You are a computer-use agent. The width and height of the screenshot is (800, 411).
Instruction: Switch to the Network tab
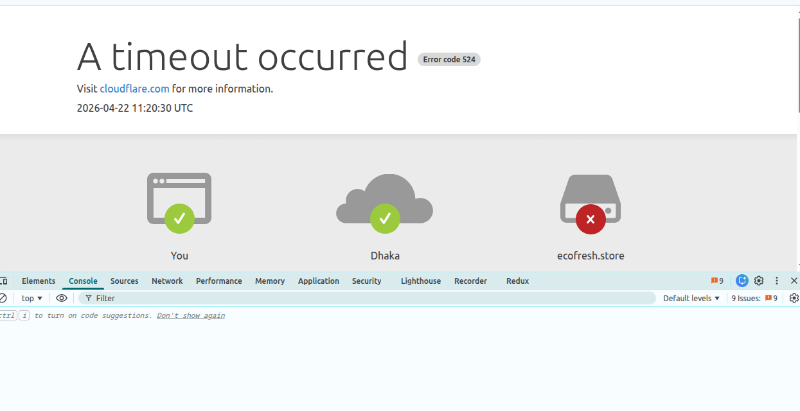(x=167, y=281)
